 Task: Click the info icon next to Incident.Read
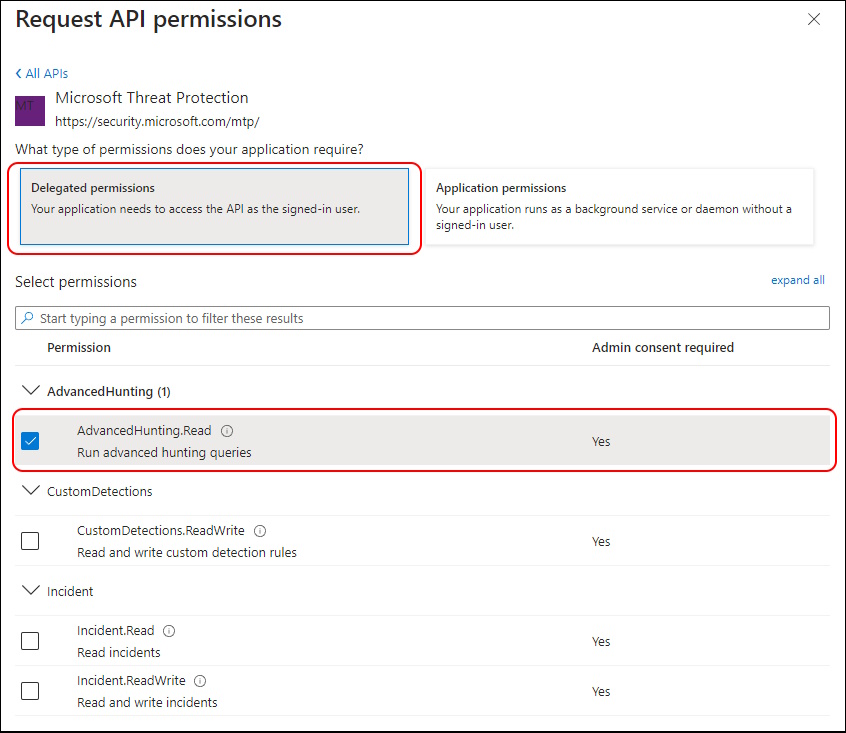click(169, 631)
